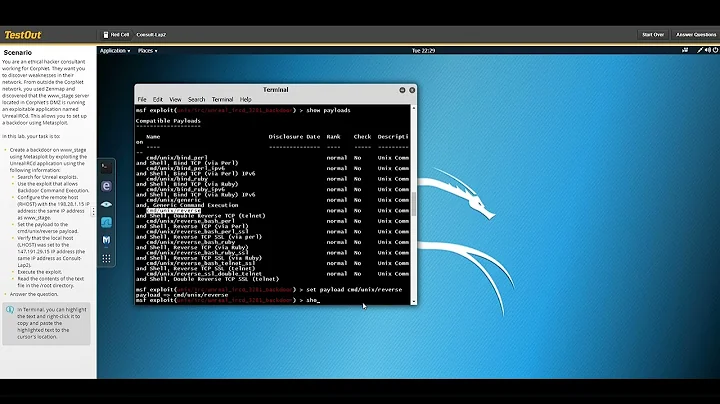Open the Terminal Search menu
The image size is (720, 404).
pos(196,100)
